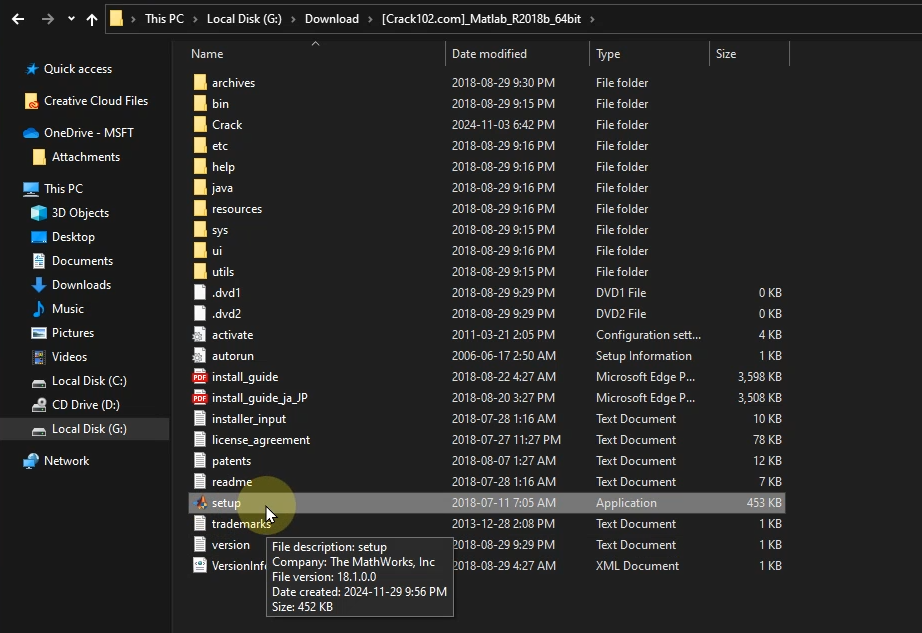Click Download in the address bar breadcrumb

pos(331,19)
